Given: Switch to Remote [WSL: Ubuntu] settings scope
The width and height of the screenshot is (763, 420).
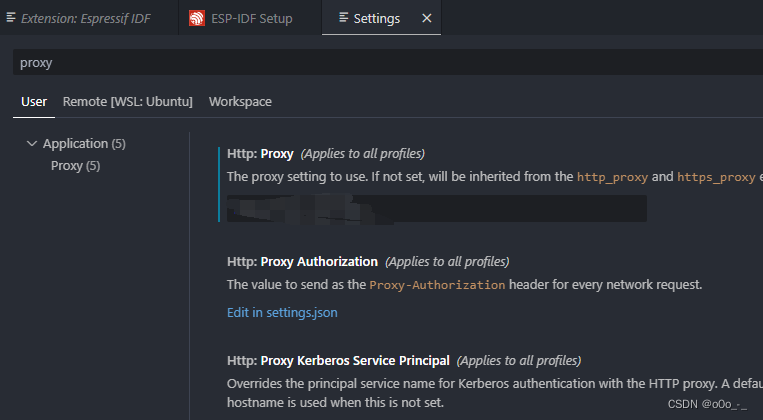Looking at the screenshot, I should (127, 102).
